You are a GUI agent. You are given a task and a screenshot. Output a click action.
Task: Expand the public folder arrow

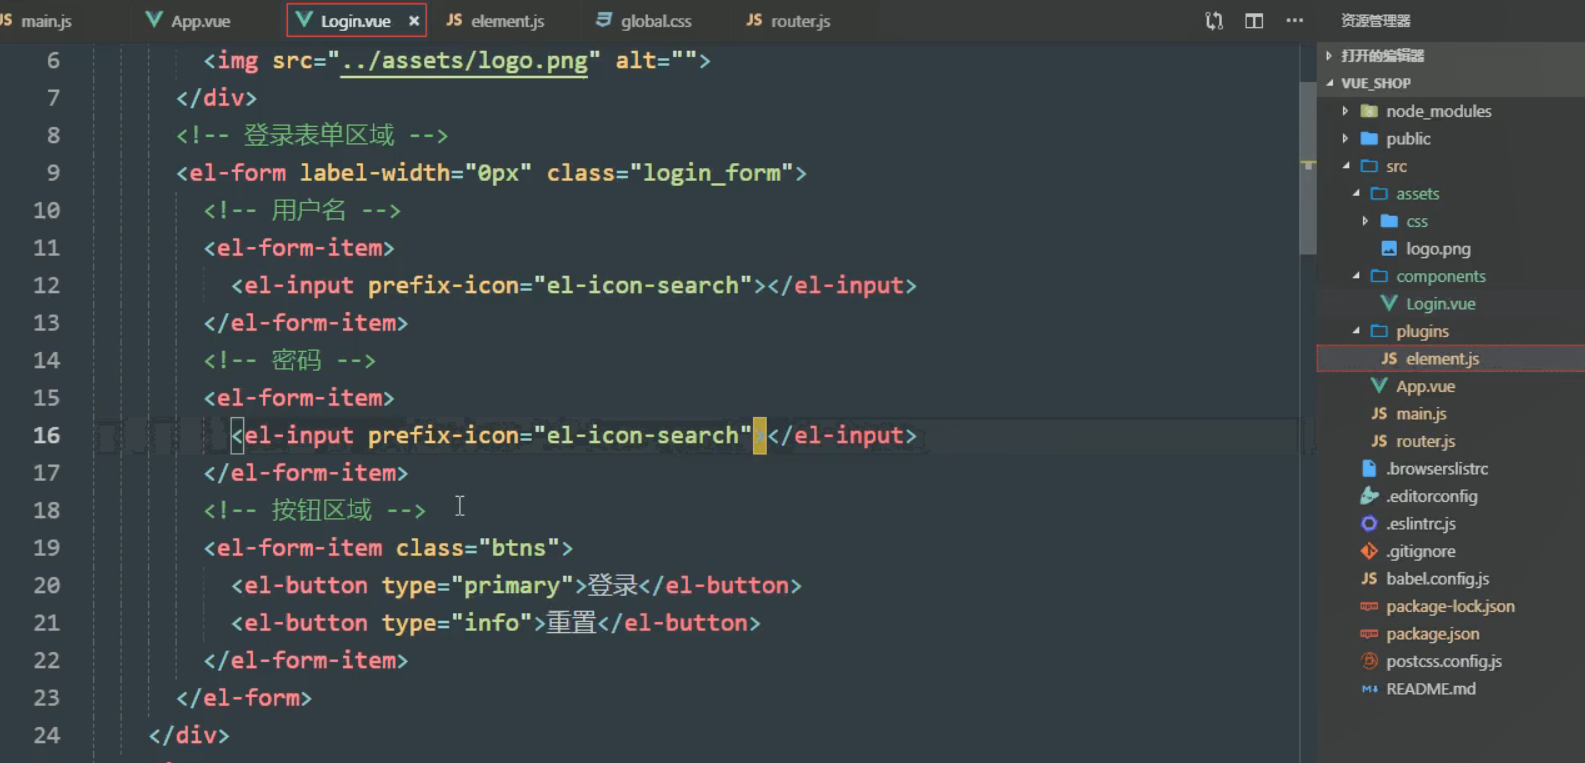(x=1345, y=139)
